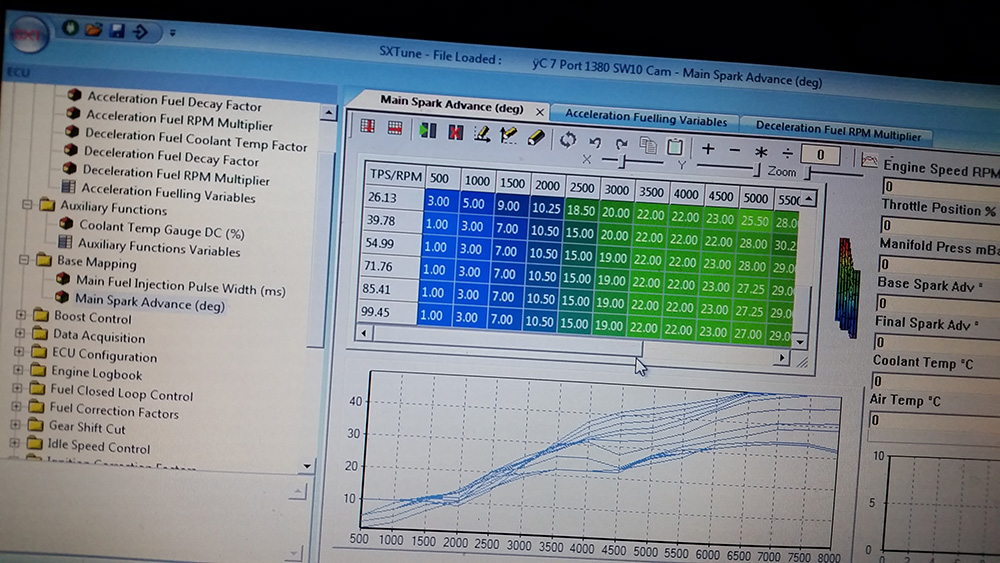Open the quick access toolbar dropdown arrow
The image size is (1000, 563).
(172, 32)
